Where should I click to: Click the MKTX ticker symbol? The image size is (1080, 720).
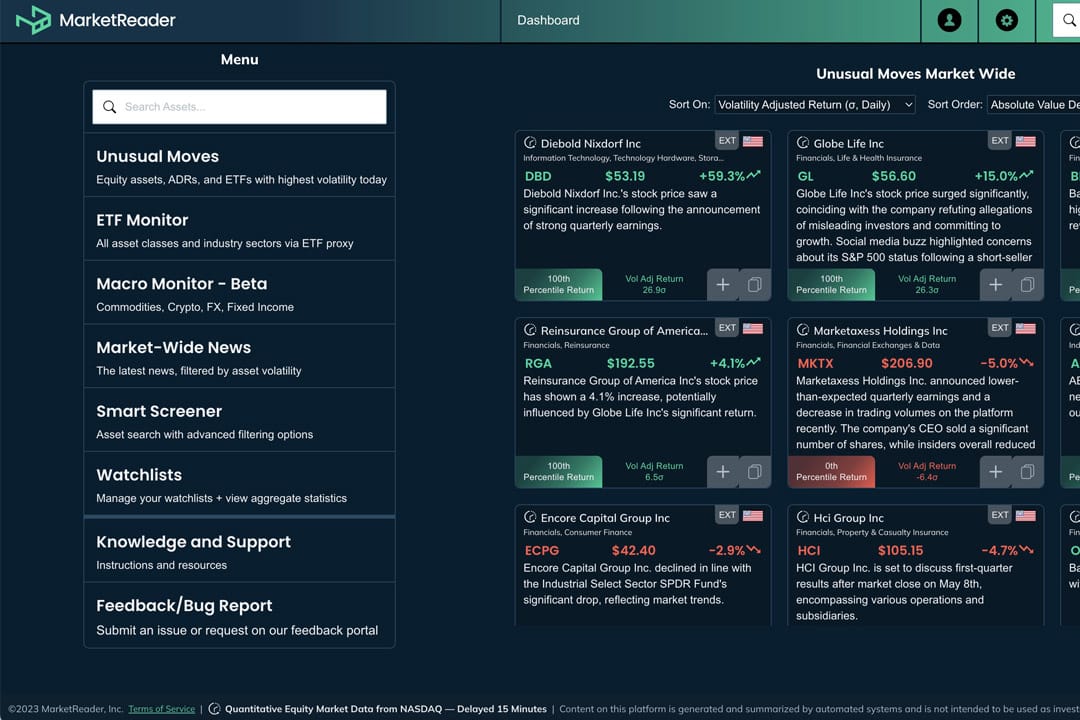tap(816, 364)
